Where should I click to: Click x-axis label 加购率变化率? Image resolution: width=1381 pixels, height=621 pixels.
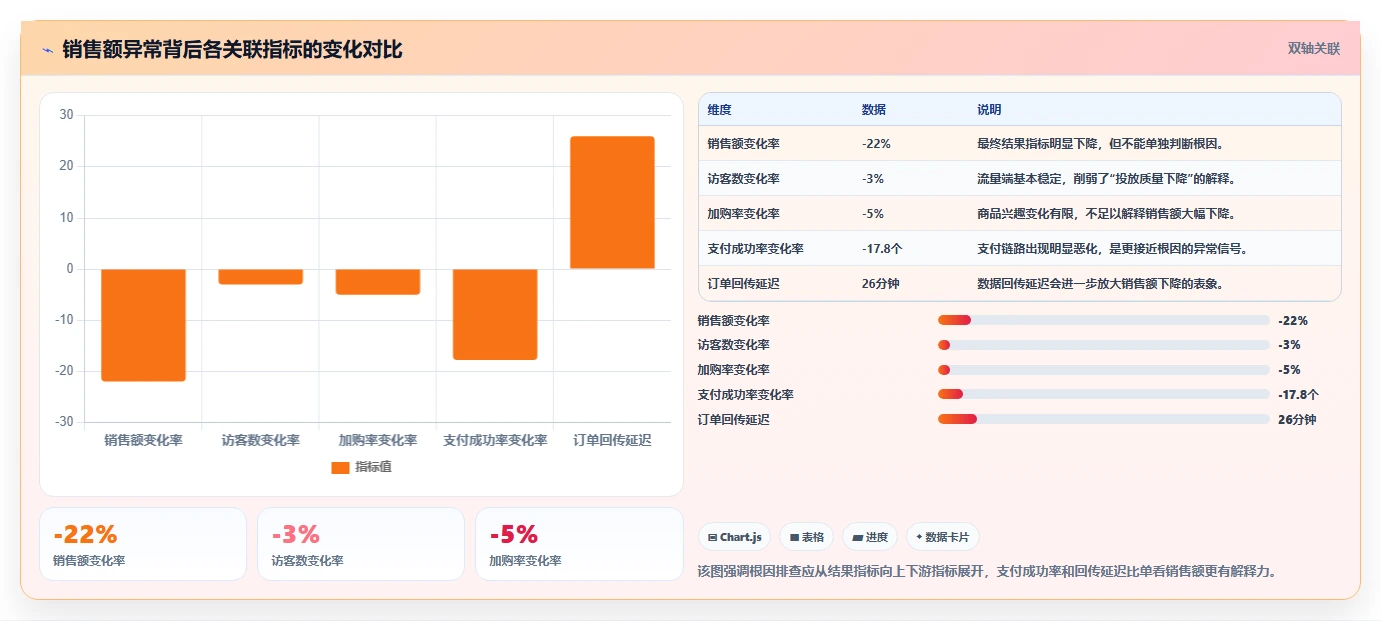tap(378, 441)
